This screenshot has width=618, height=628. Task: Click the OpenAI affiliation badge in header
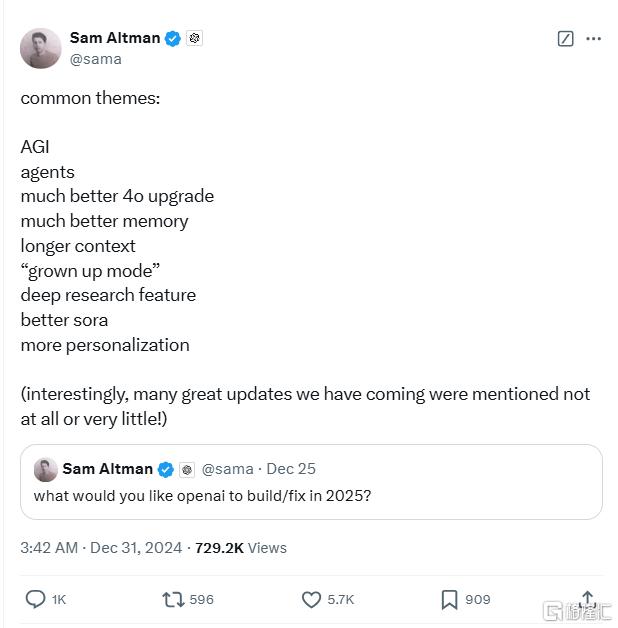(x=194, y=38)
